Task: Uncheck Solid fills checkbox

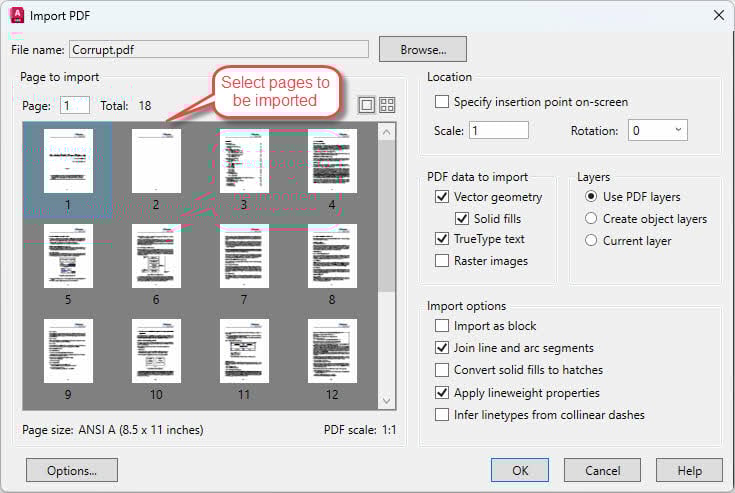Action: click(x=462, y=218)
